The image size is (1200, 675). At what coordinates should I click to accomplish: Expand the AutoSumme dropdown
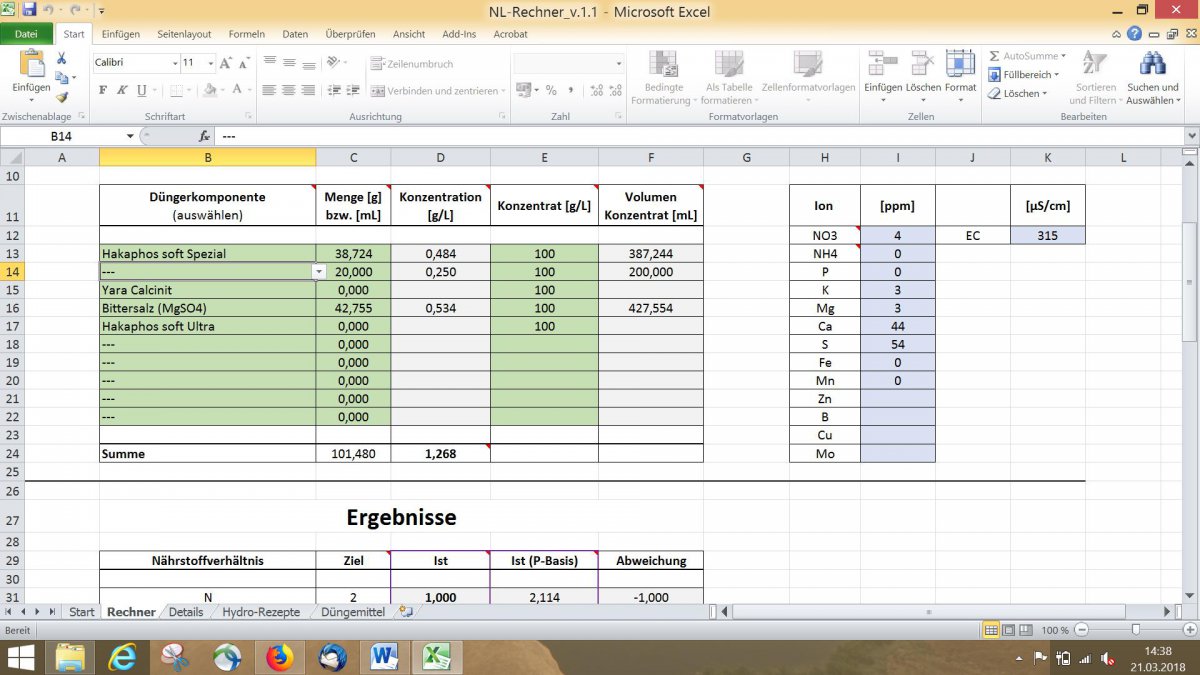pyautogui.click(x=1063, y=56)
